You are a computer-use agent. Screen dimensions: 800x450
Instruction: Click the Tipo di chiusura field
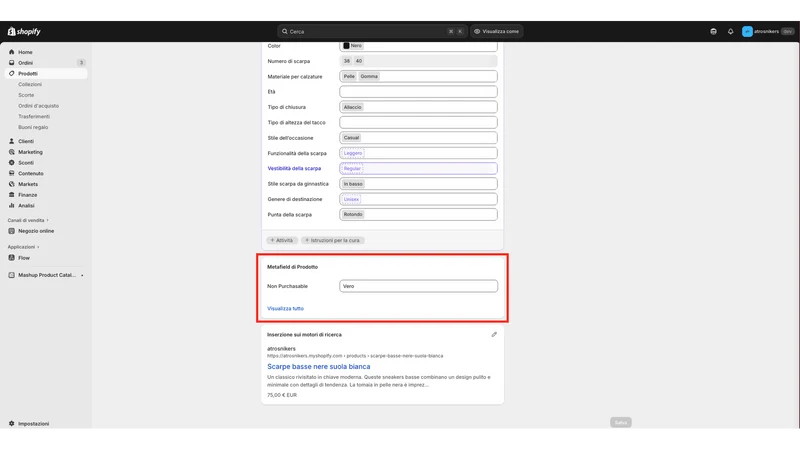coord(418,107)
